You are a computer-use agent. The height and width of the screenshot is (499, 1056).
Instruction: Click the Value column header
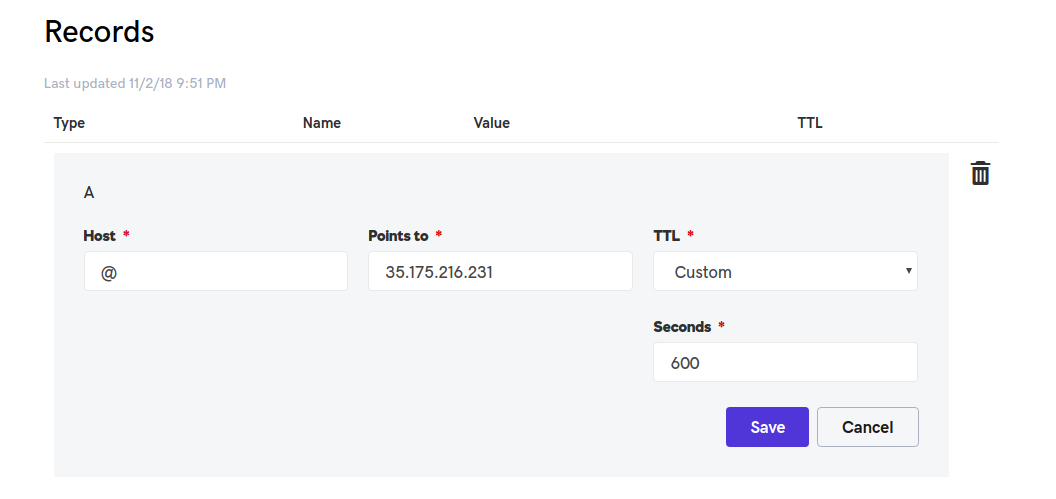pos(492,123)
